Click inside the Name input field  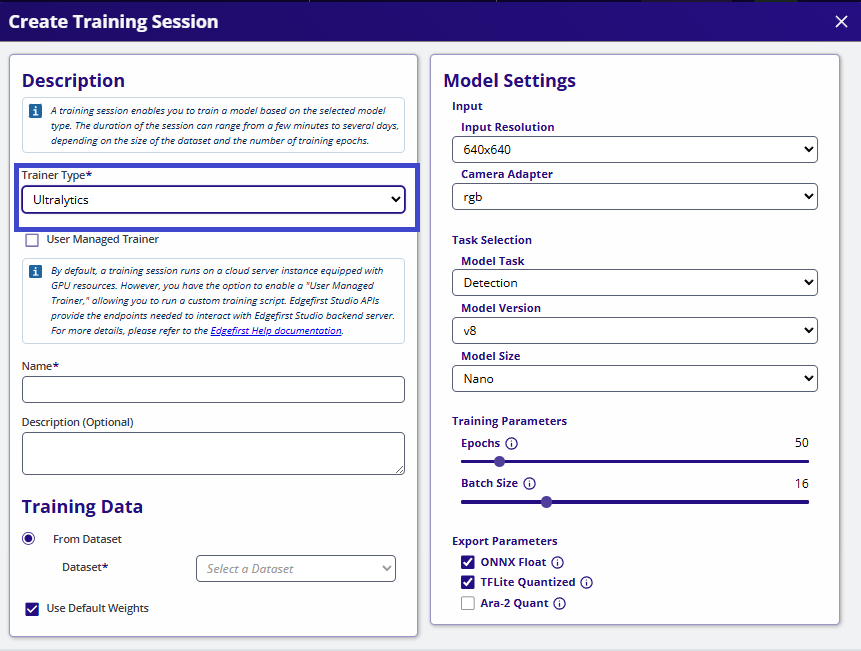tap(212, 389)
